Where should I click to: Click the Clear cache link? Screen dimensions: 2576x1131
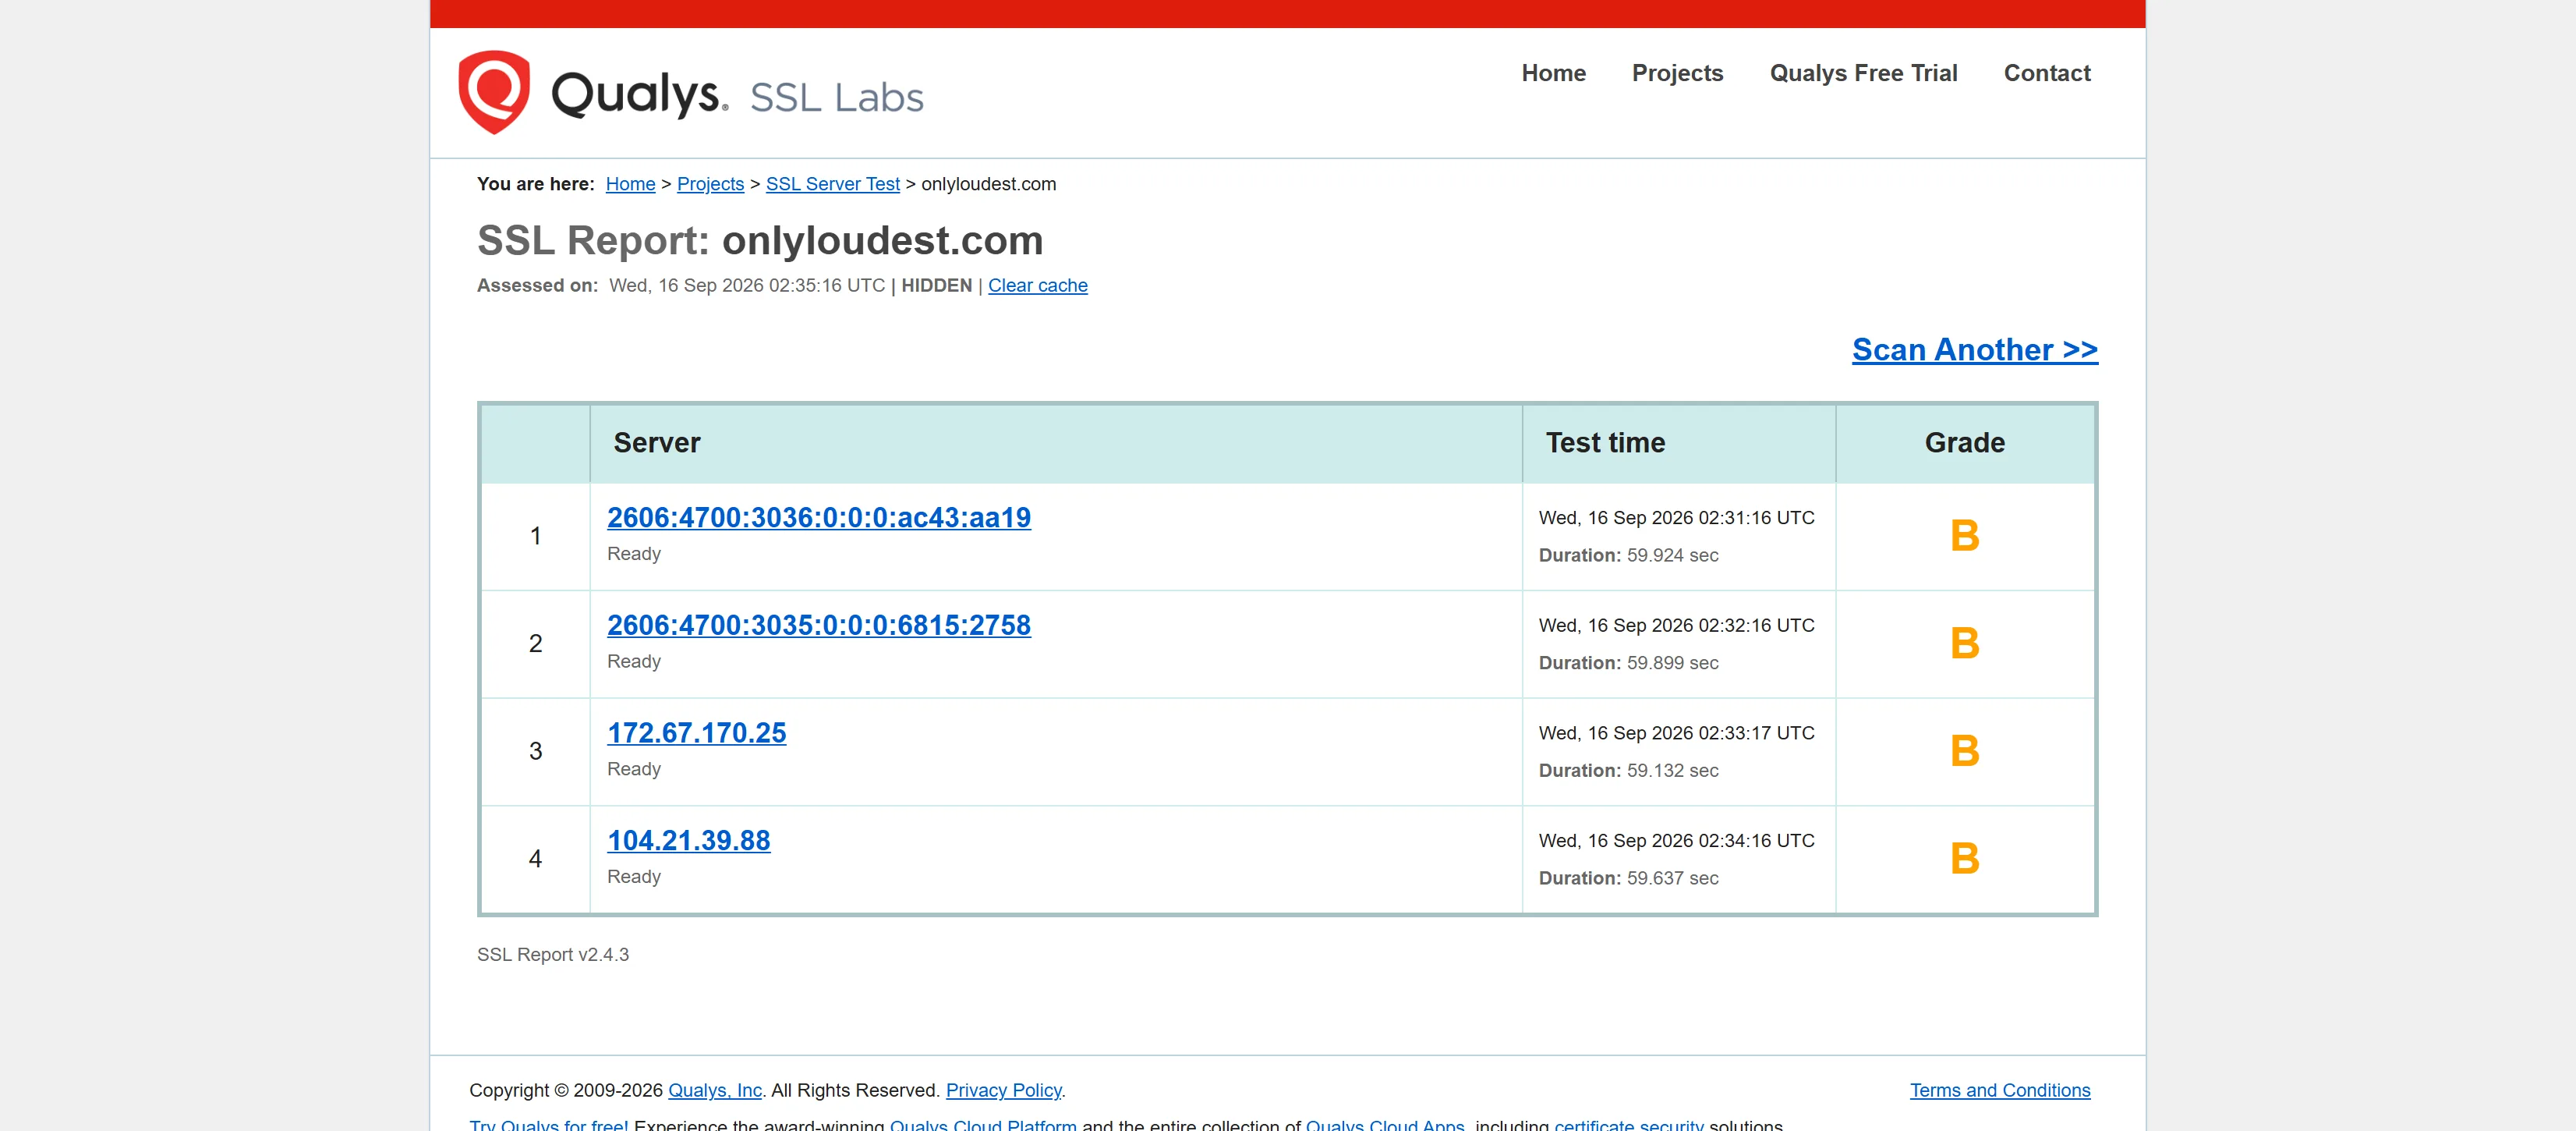(x=1037, y=286)
